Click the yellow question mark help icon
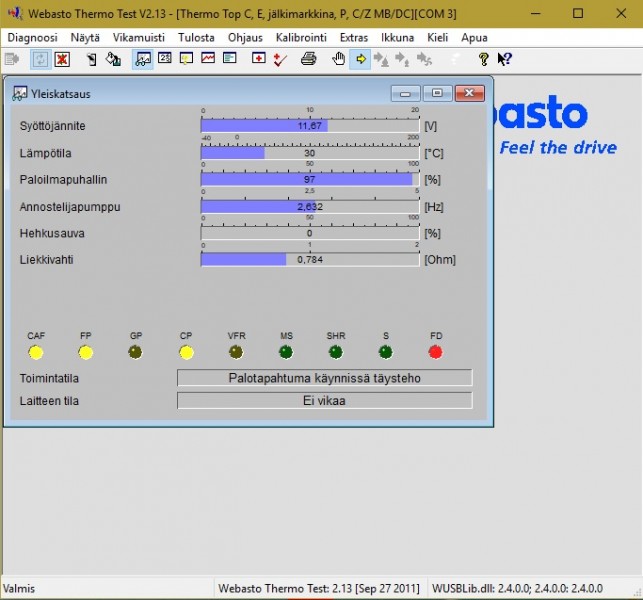The width and height of the screenshot is (643, 600). click(483, 59)
